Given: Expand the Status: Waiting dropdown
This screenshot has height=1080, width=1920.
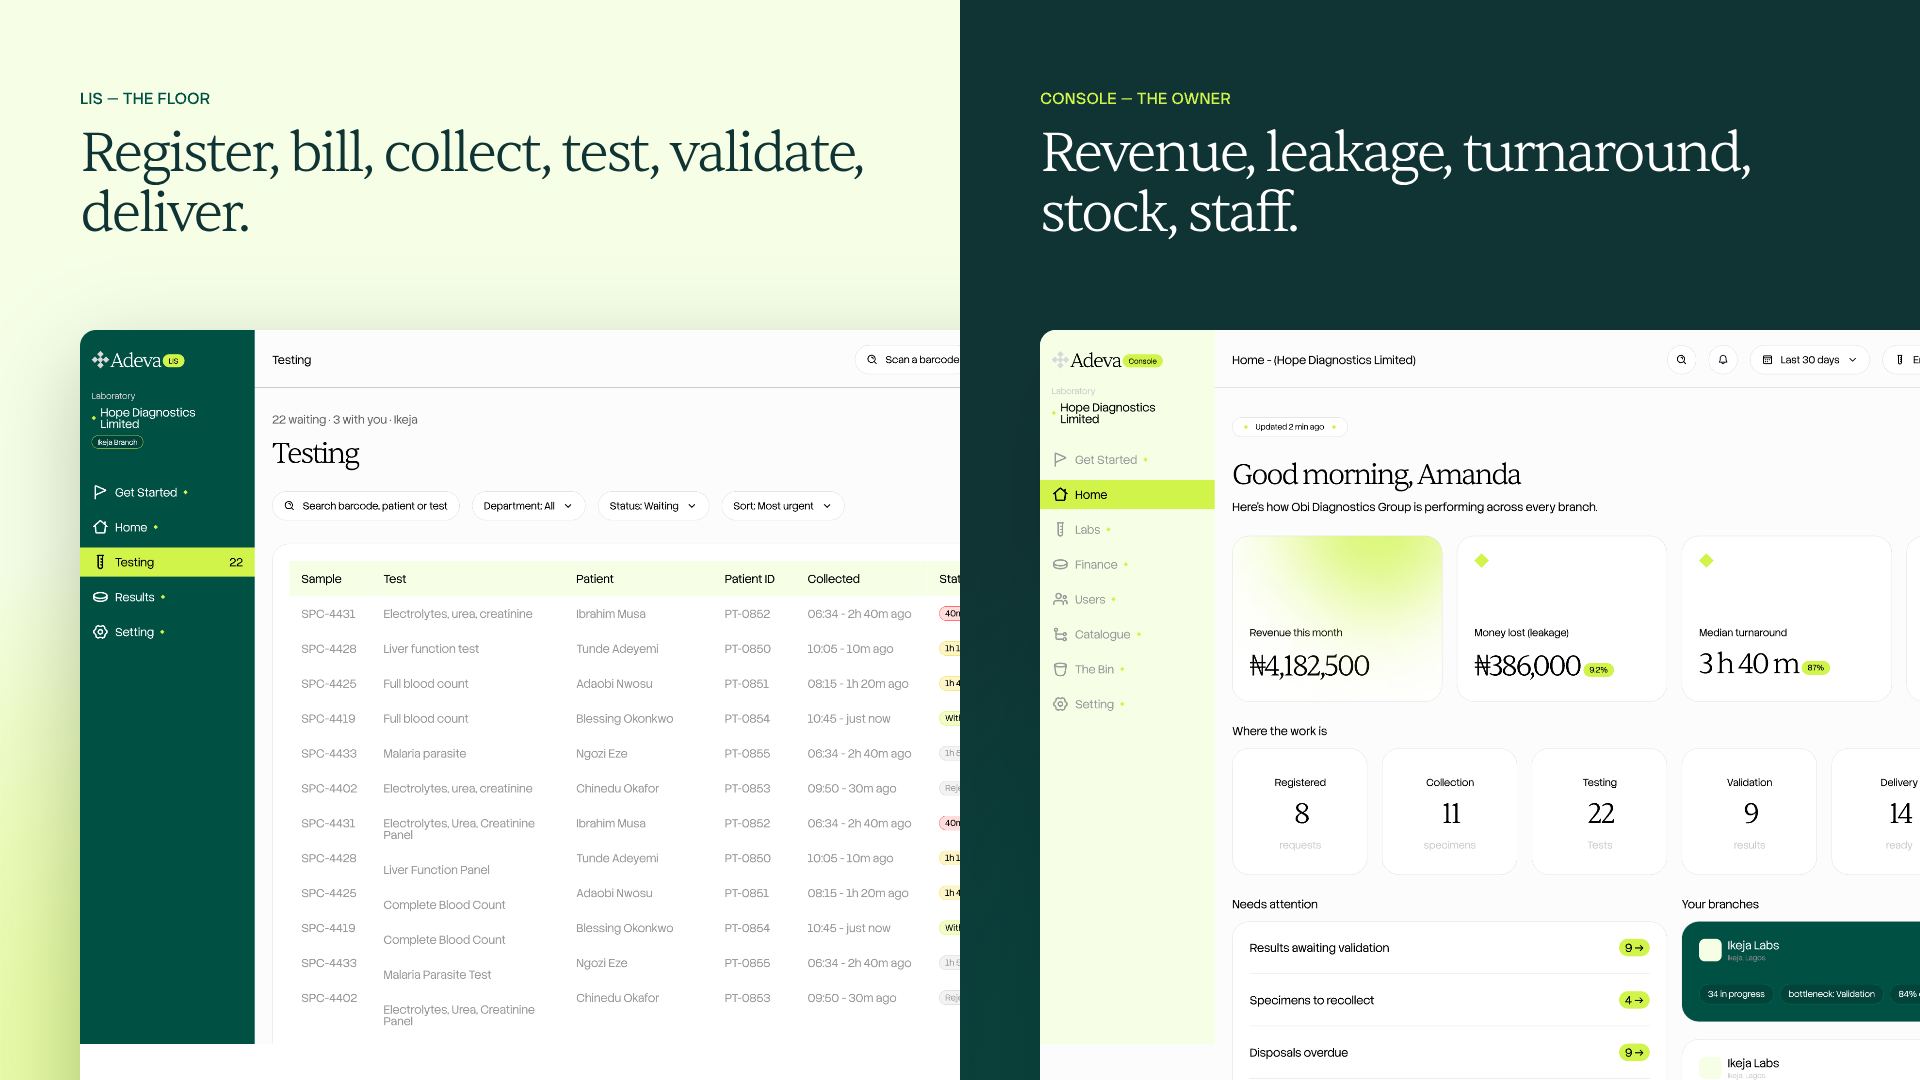Looking at the screenshot, I should pos(653,506).
